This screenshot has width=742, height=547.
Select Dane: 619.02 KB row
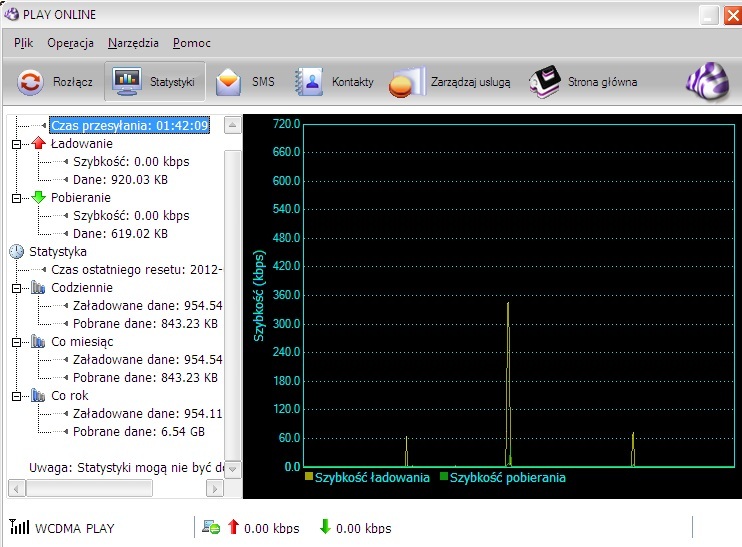pos(120,233)
